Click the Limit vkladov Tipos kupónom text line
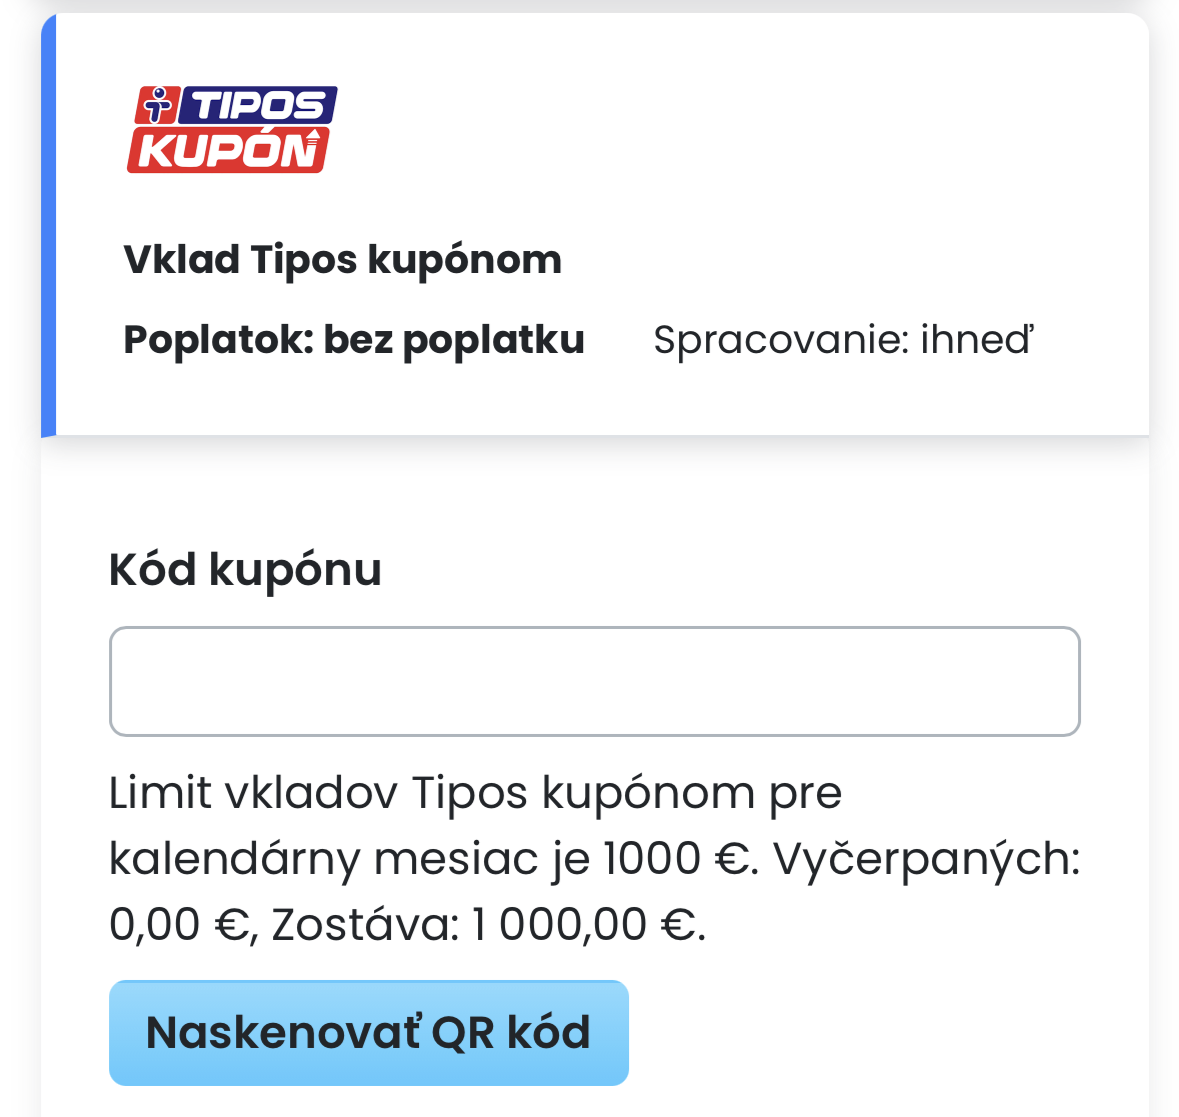The image size is (1179, 1117). (475, 794)
